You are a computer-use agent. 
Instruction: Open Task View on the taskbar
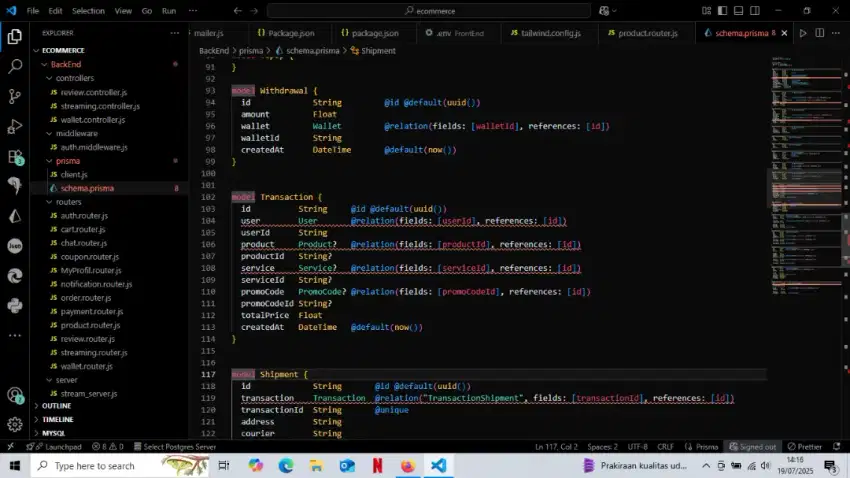click(223, 466)
